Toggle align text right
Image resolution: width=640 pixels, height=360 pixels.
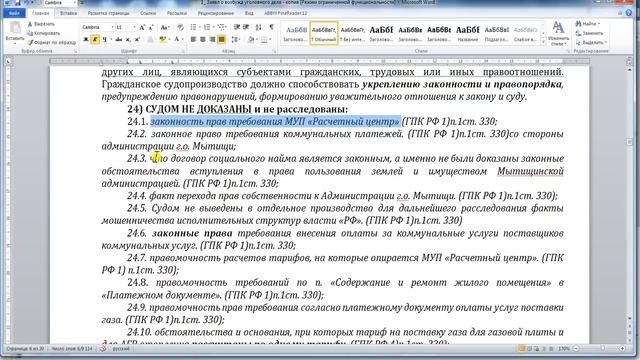tap(212, 40)
